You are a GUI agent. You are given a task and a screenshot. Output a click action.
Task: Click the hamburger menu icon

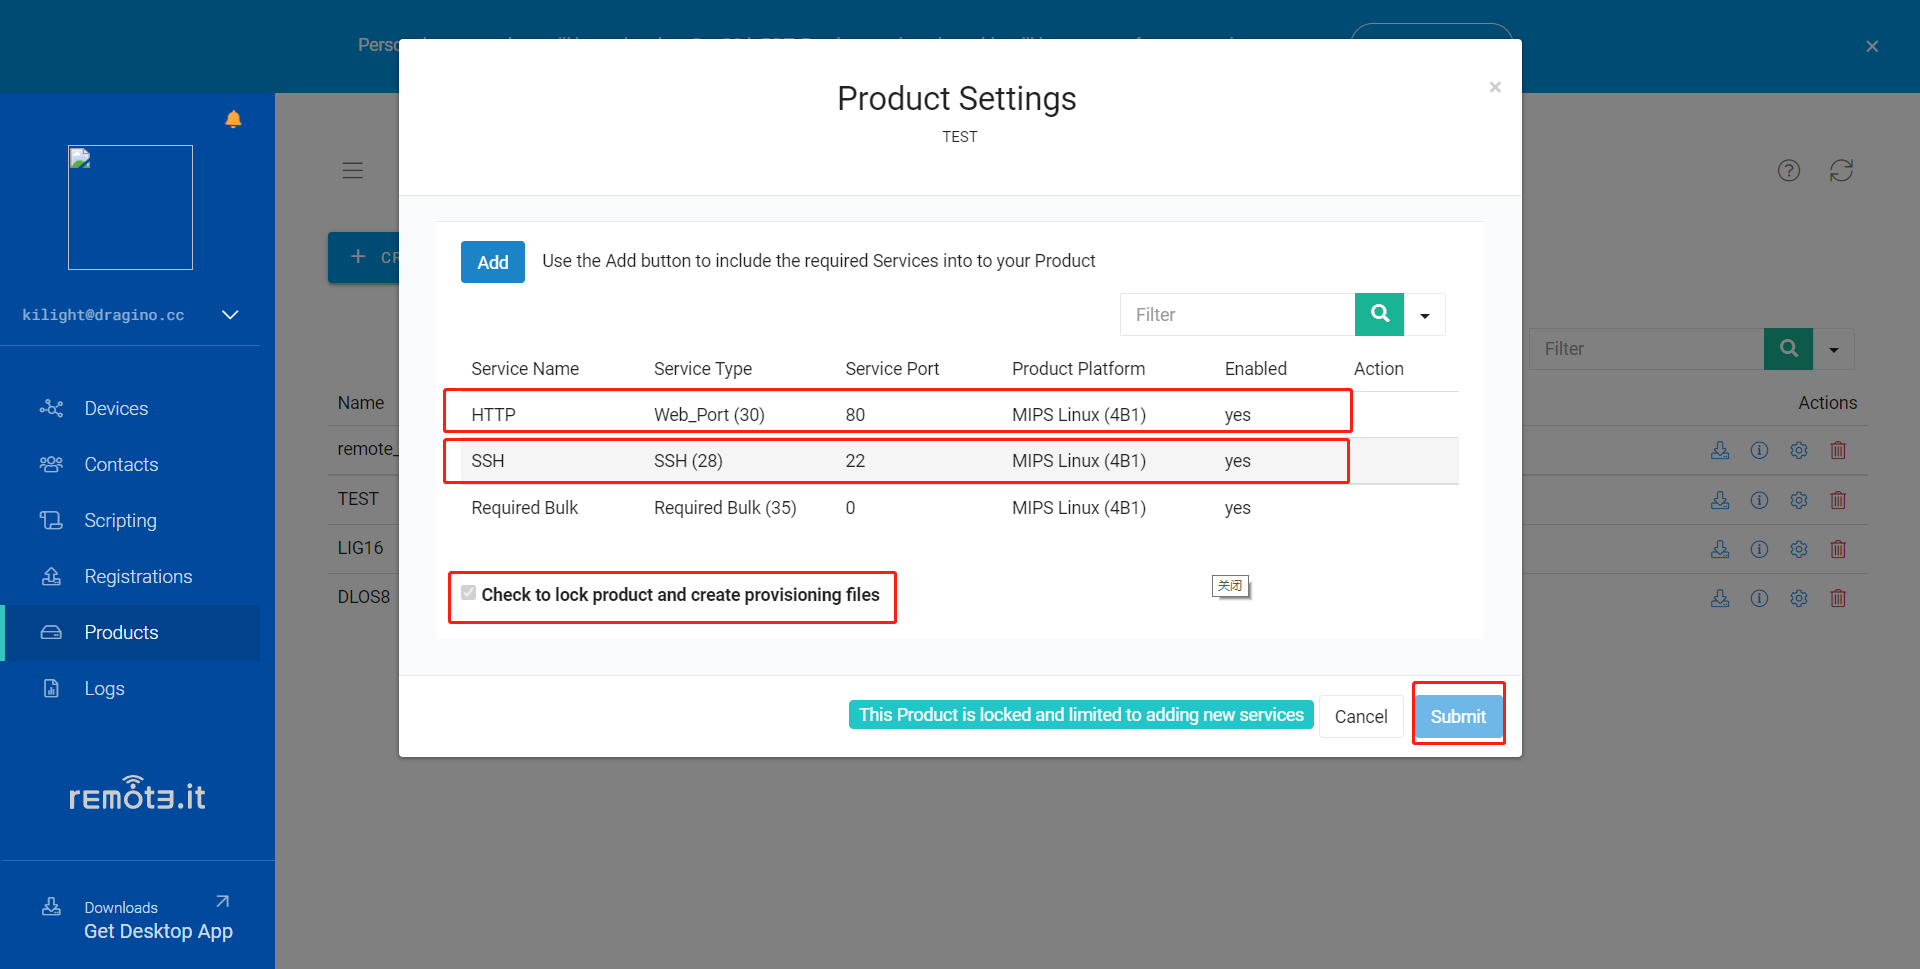tap(352, 171)
